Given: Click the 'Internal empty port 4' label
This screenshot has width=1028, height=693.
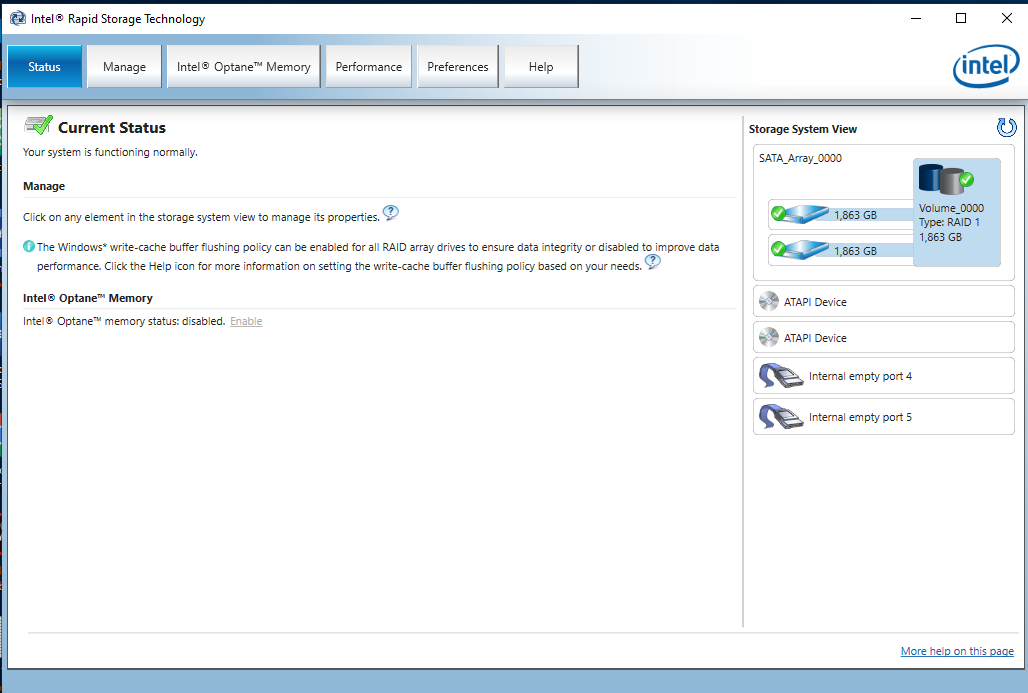Looking at the screenshot, I should coord(860,376).
